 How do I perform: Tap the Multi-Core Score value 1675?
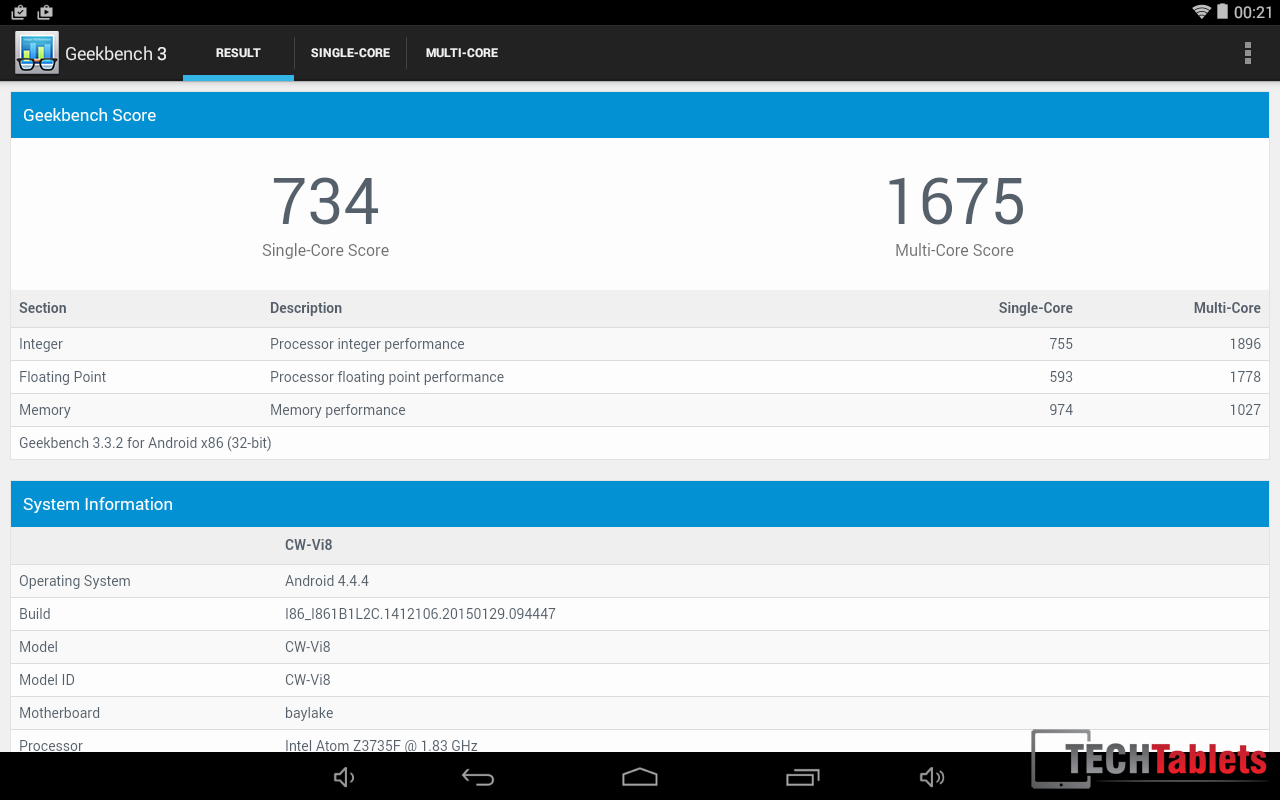(955, 202)
